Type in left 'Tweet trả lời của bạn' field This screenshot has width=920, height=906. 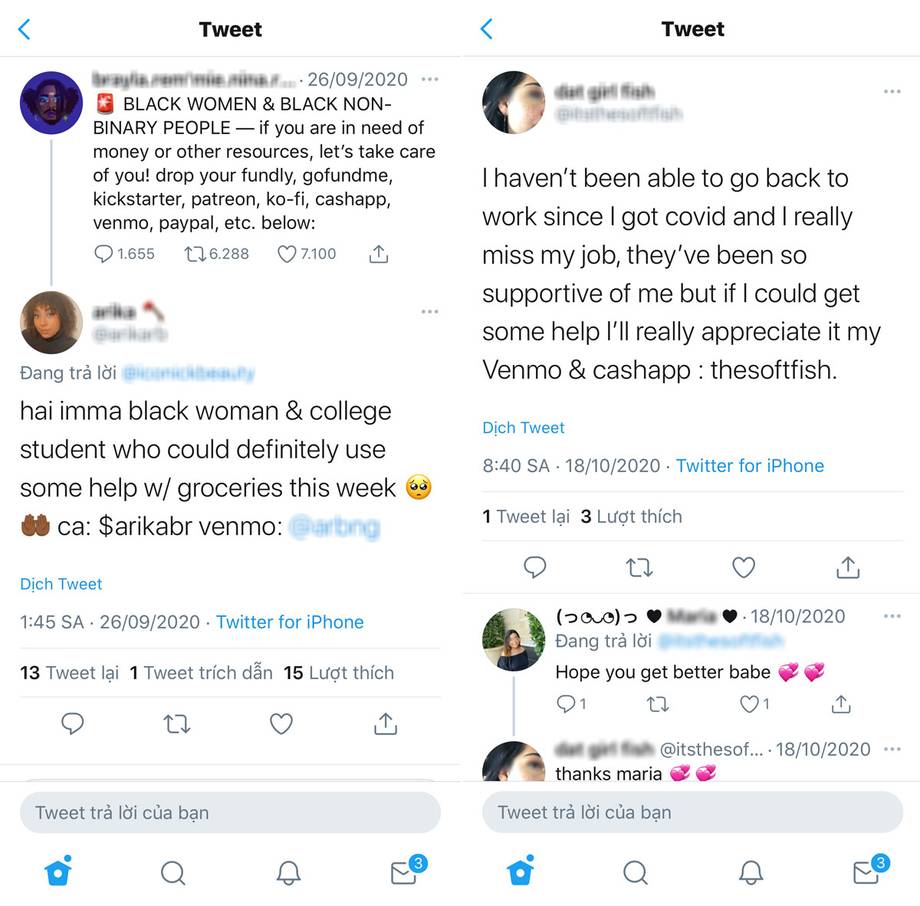pos(230,812)
